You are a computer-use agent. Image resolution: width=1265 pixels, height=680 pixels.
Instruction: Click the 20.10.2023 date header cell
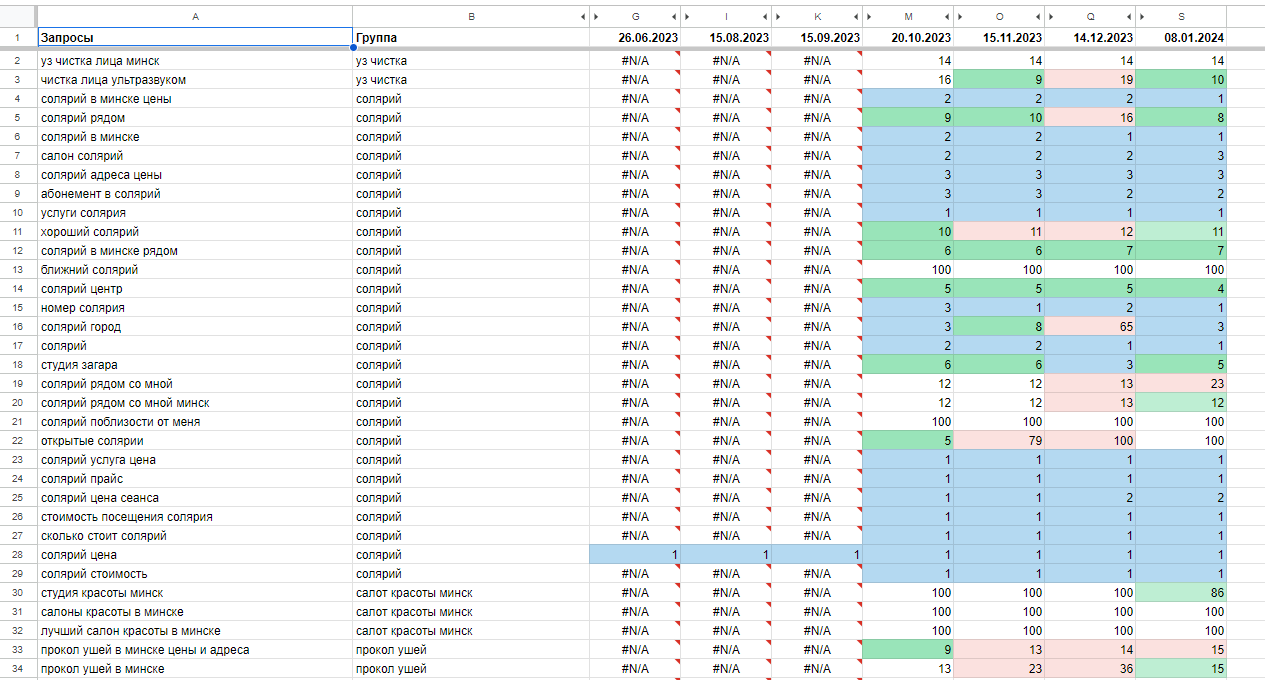pos(908,38)
